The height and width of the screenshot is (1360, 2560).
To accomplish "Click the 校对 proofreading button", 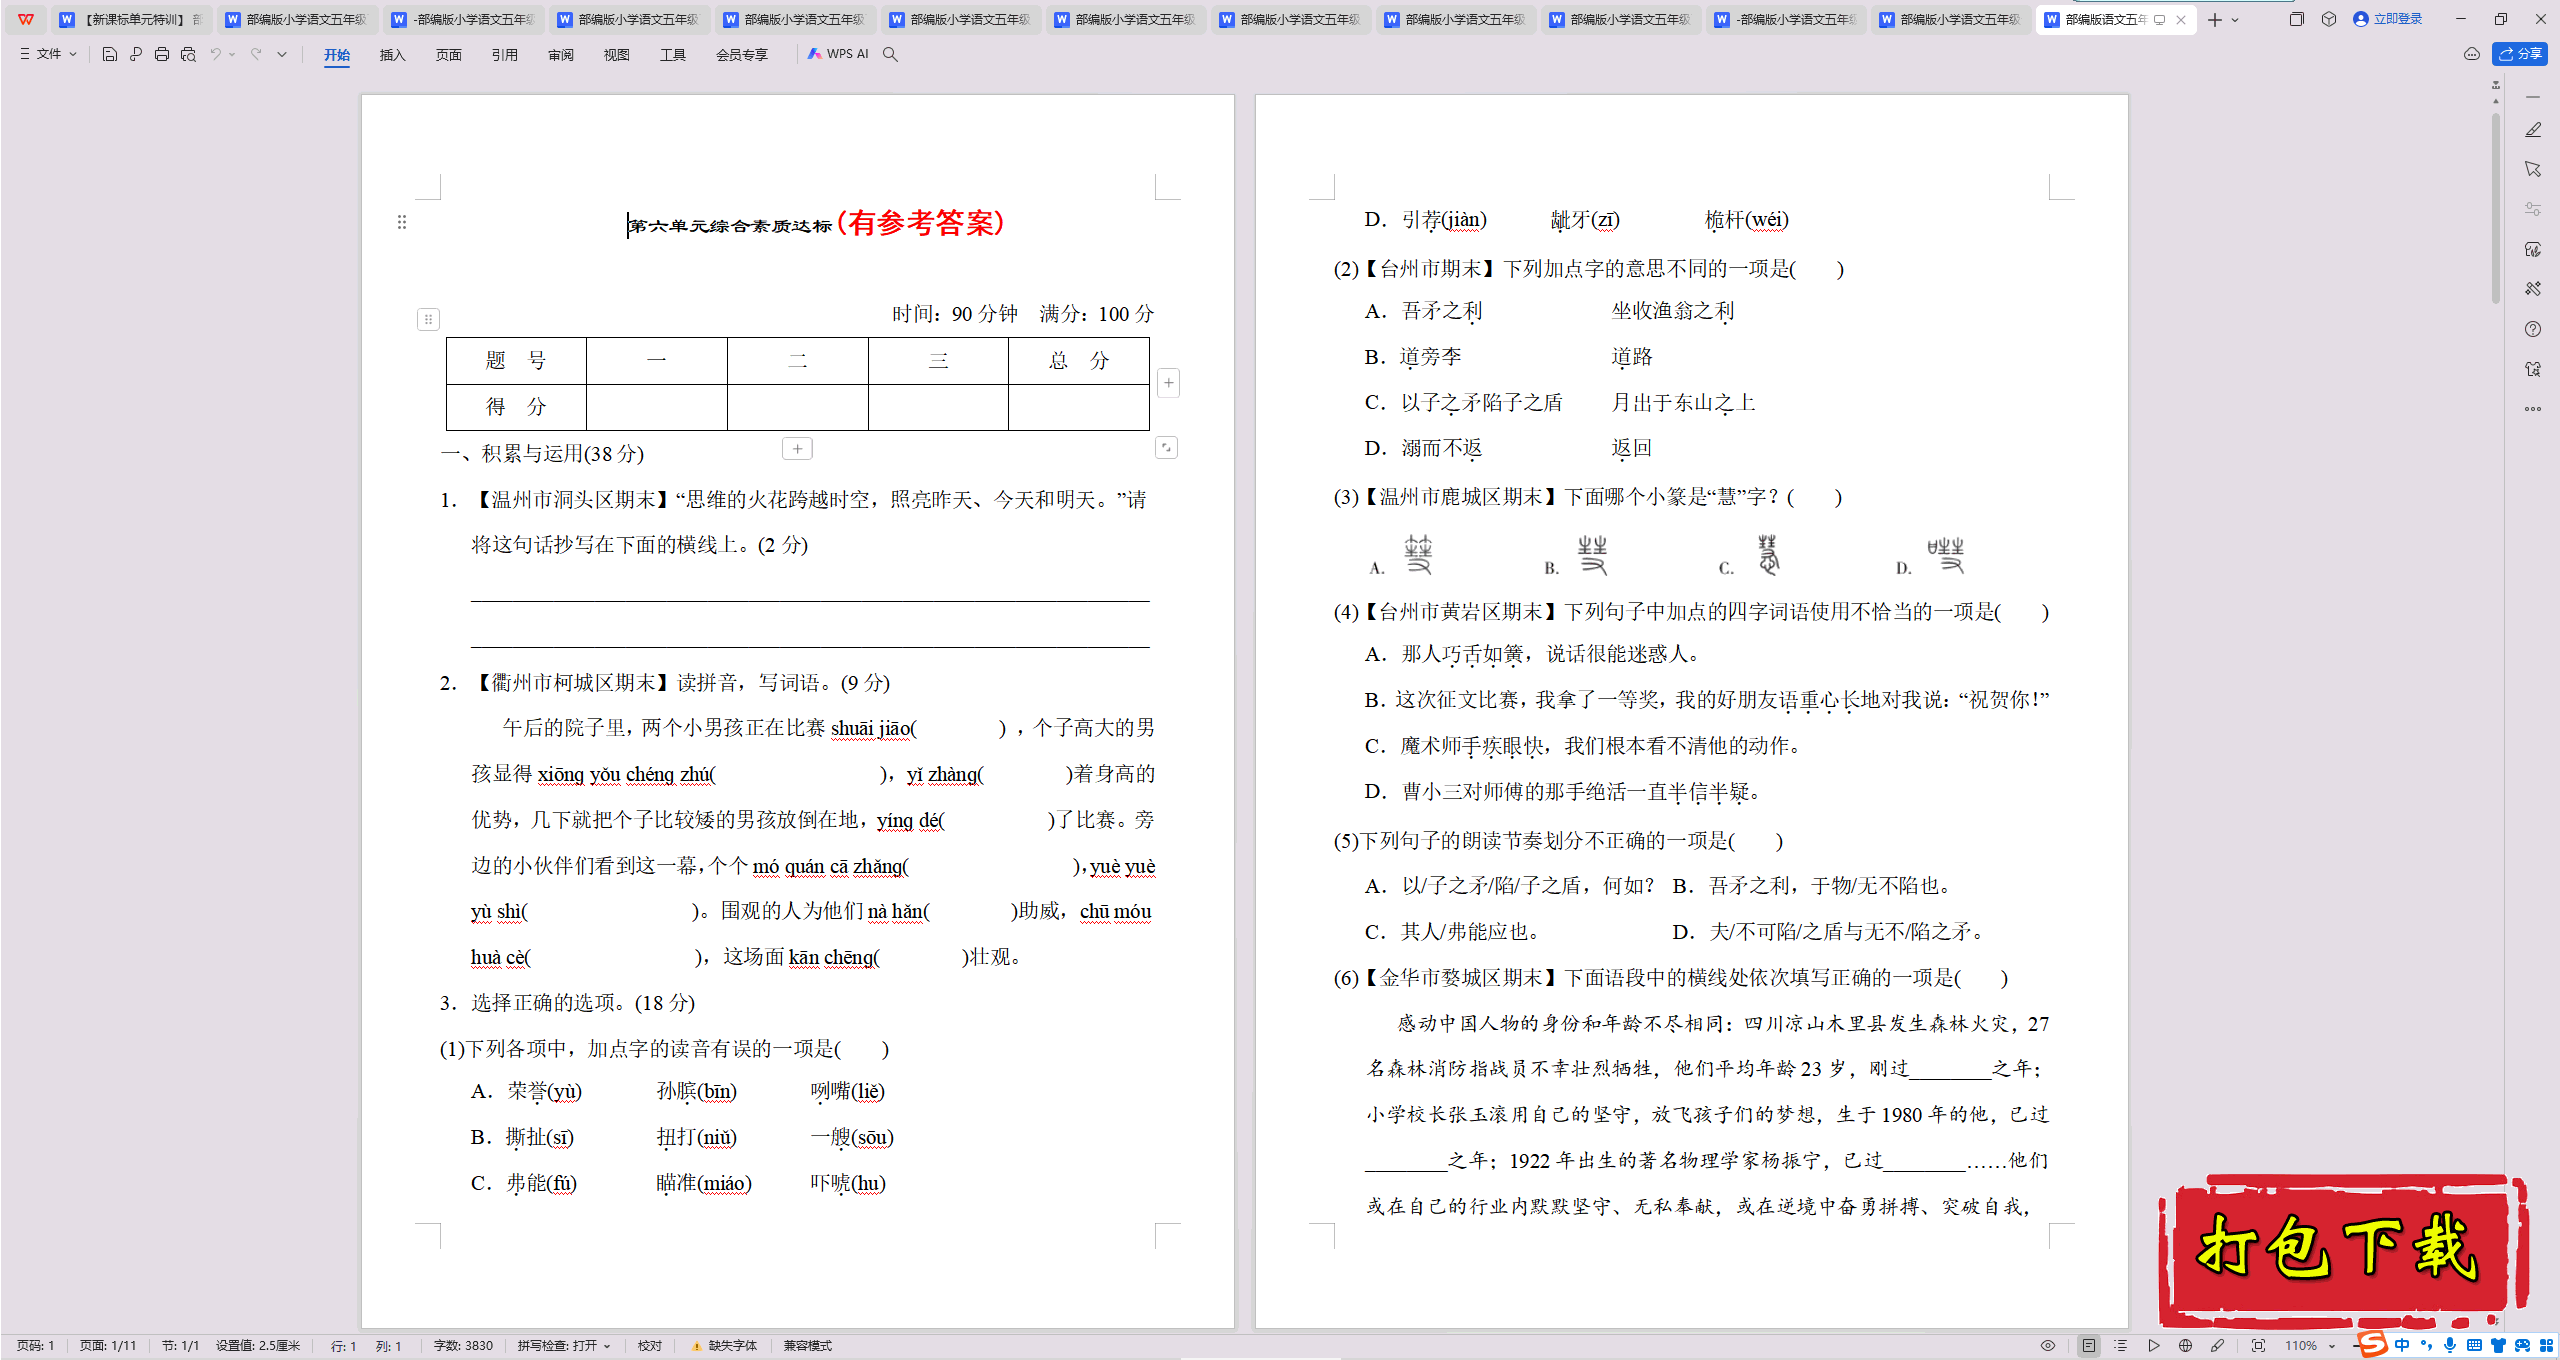I will pos(650,1346).
